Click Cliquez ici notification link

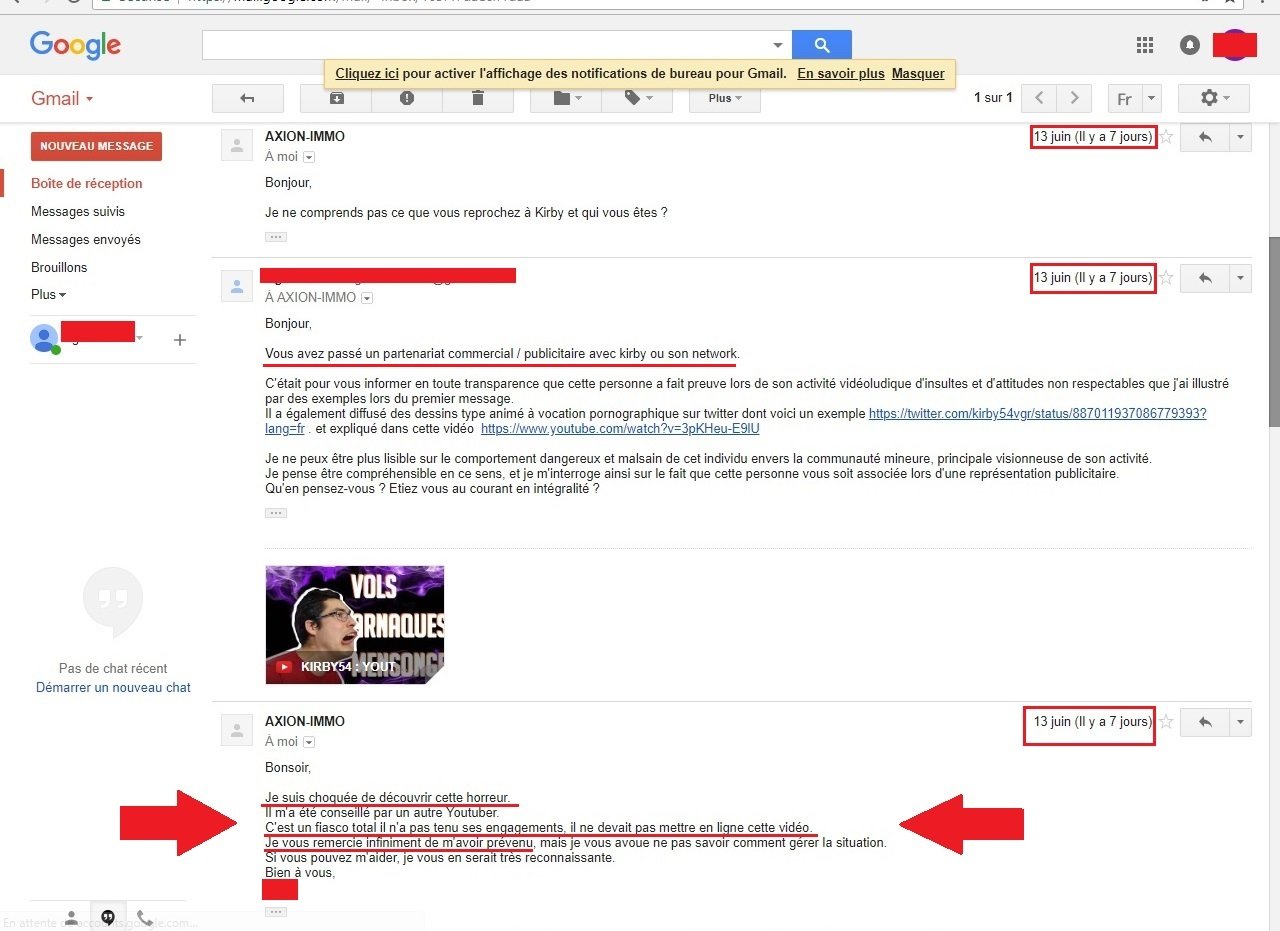click(367, 73)
